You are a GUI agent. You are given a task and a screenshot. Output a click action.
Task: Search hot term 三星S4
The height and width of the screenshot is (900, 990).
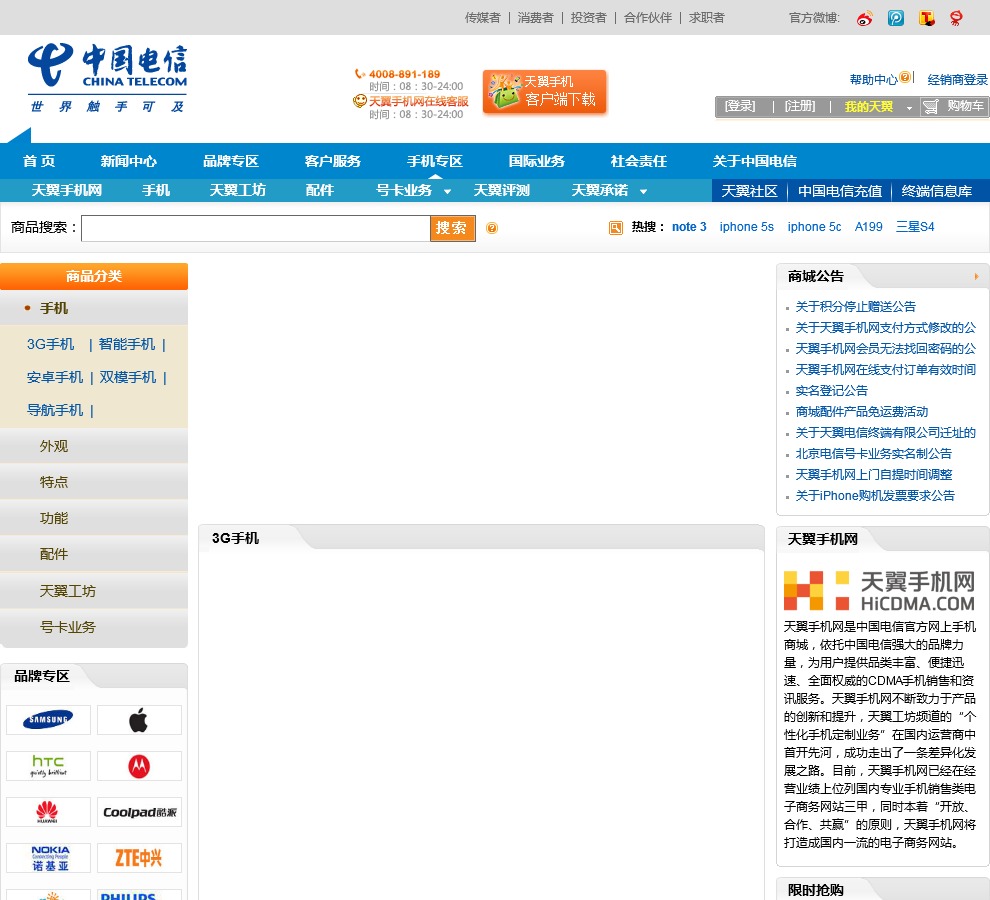coord(915,227)
